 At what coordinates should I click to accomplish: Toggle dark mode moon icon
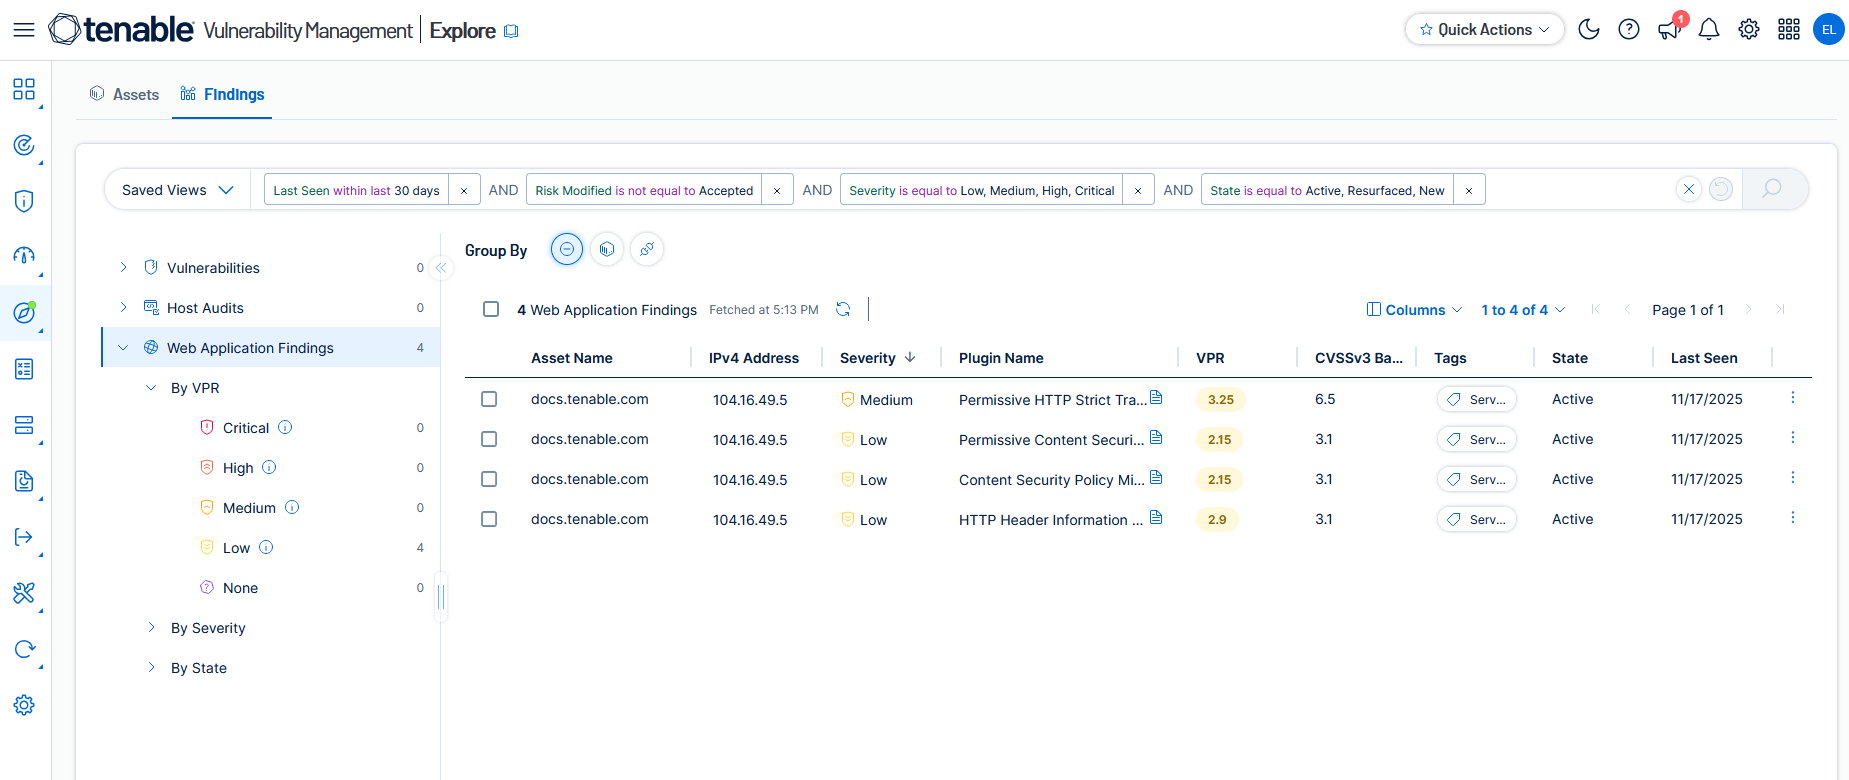pyautogui.click(x=1588, y=30)
